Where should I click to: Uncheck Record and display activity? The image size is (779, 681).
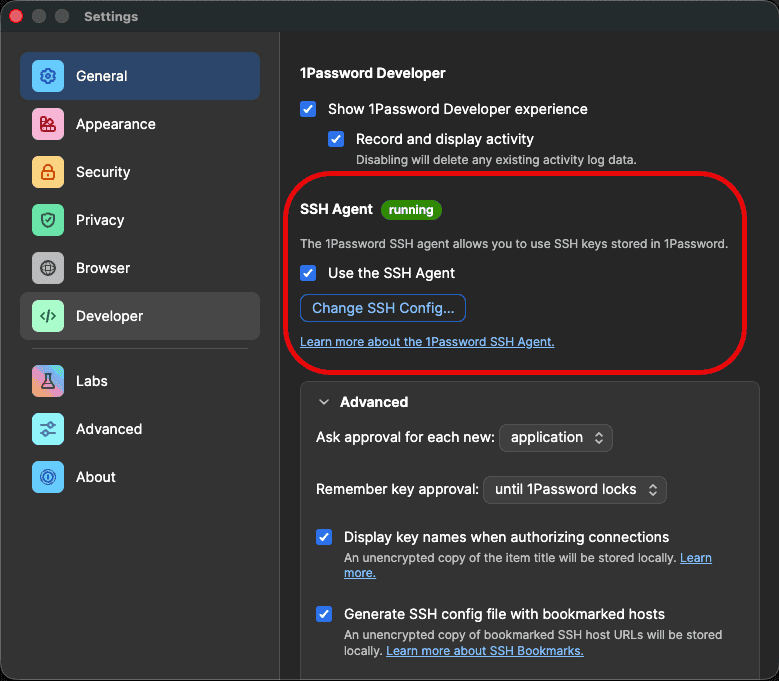pyautogui.click(x=336, y=139)
